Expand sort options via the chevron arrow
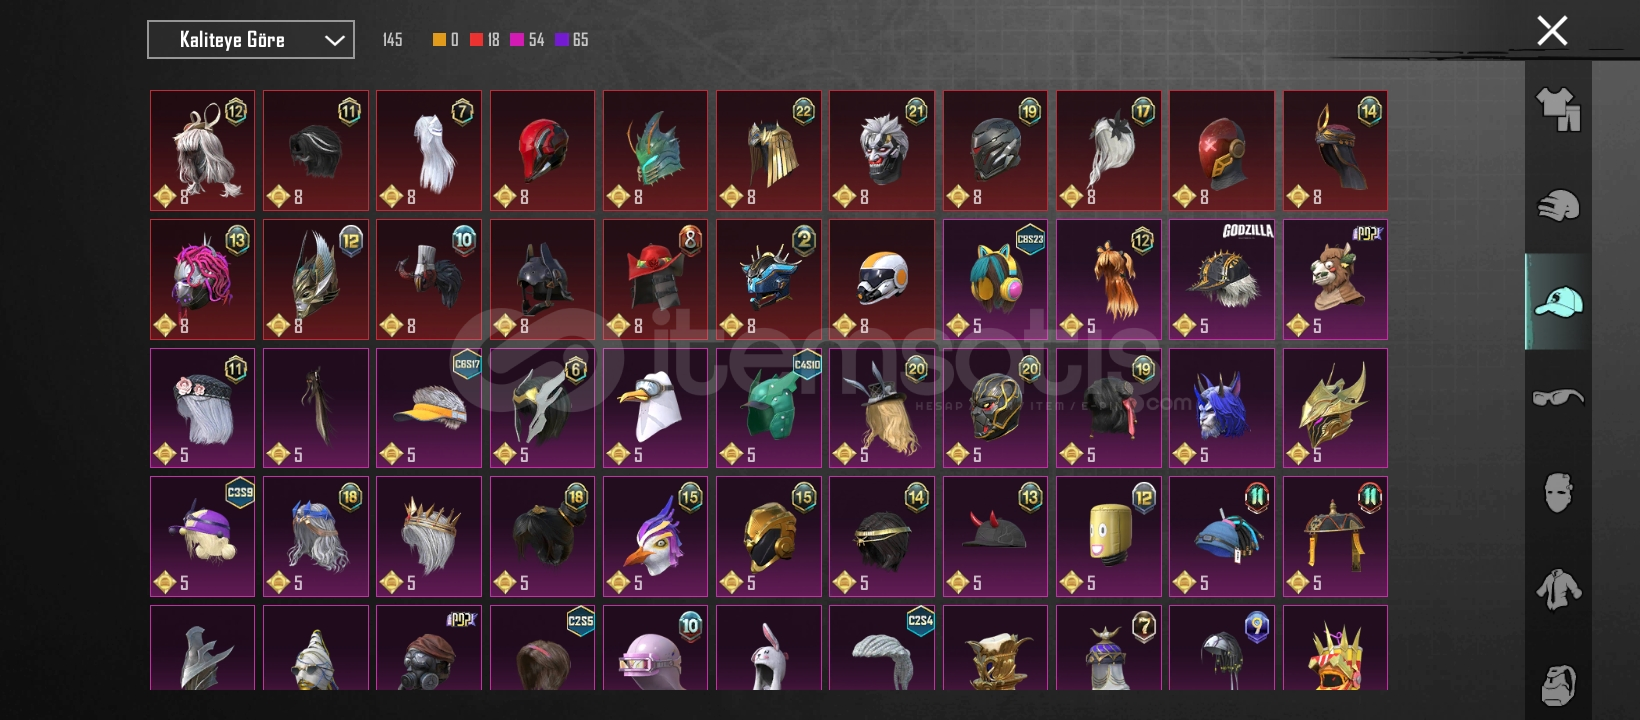This screenshot has width=1640, height=720. point(334,41)
